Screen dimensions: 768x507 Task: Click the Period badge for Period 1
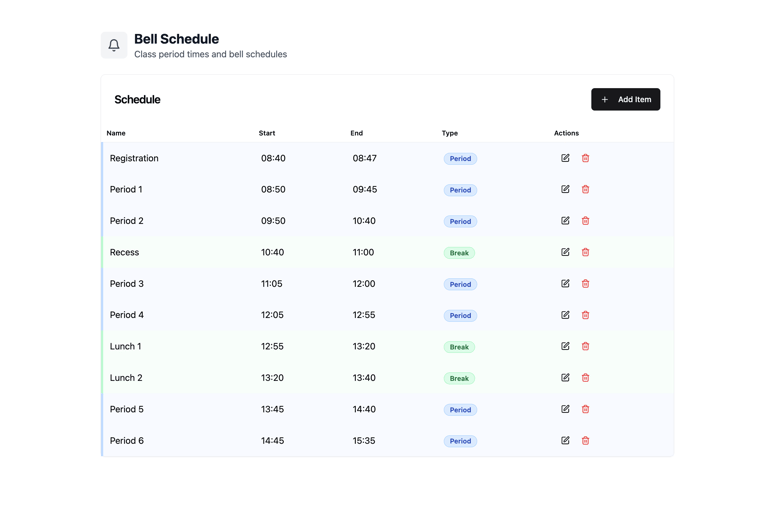[x=460, y=190]
